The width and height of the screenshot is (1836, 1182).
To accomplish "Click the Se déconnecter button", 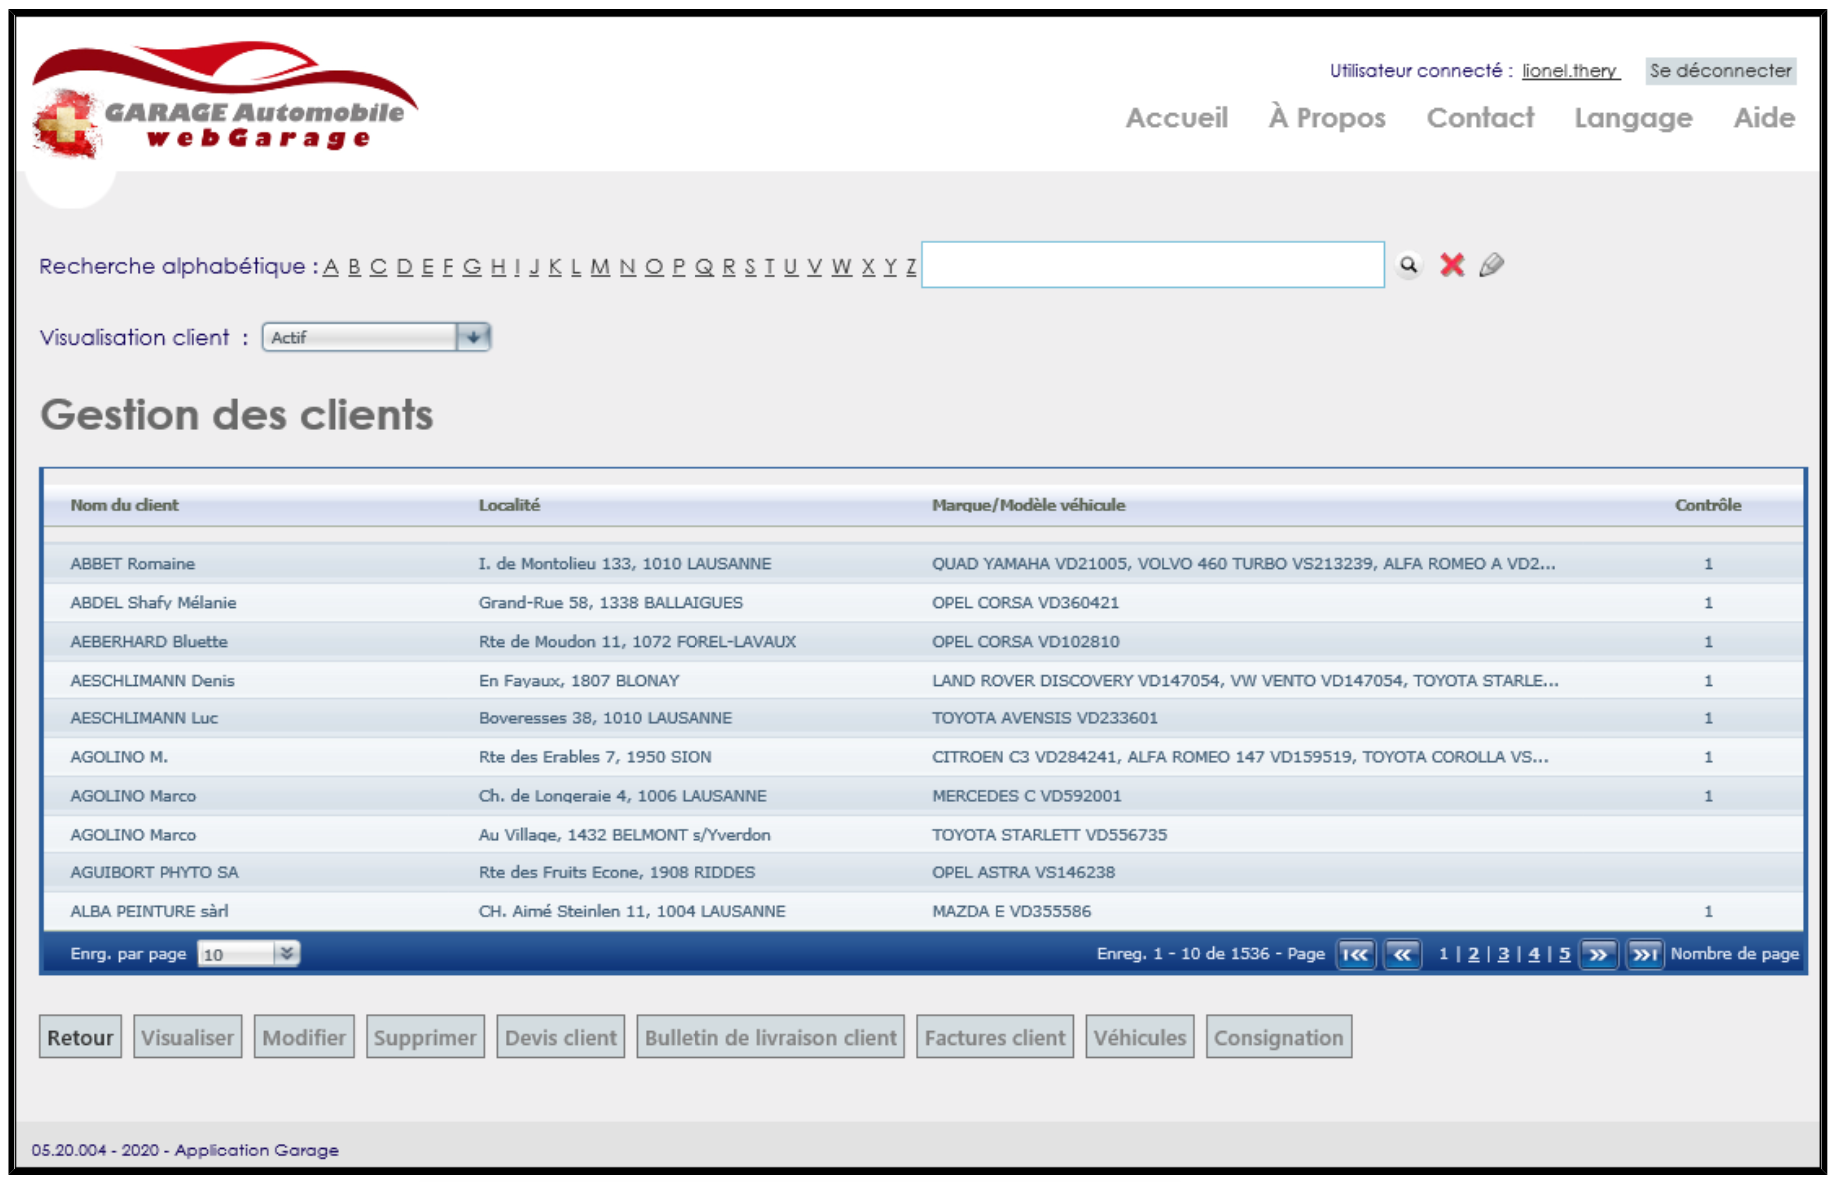I will pyautogui.click(x=1719, y=71).
